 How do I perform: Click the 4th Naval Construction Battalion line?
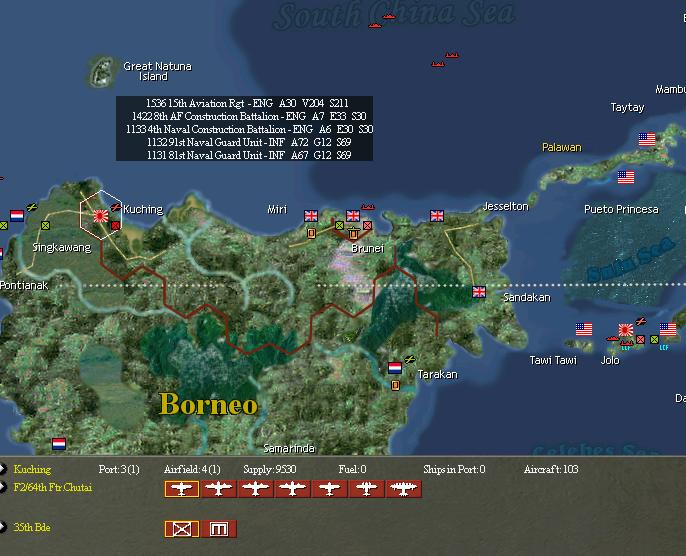click(x=249, y=129)
